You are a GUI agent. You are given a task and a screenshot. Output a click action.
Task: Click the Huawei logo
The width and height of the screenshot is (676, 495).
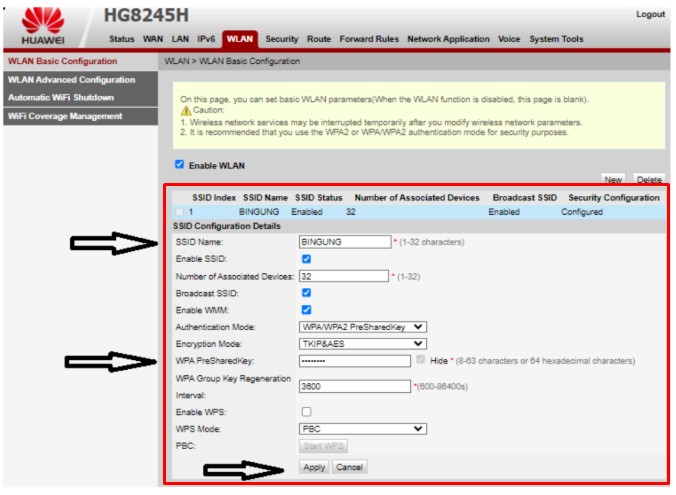[43, 26]
